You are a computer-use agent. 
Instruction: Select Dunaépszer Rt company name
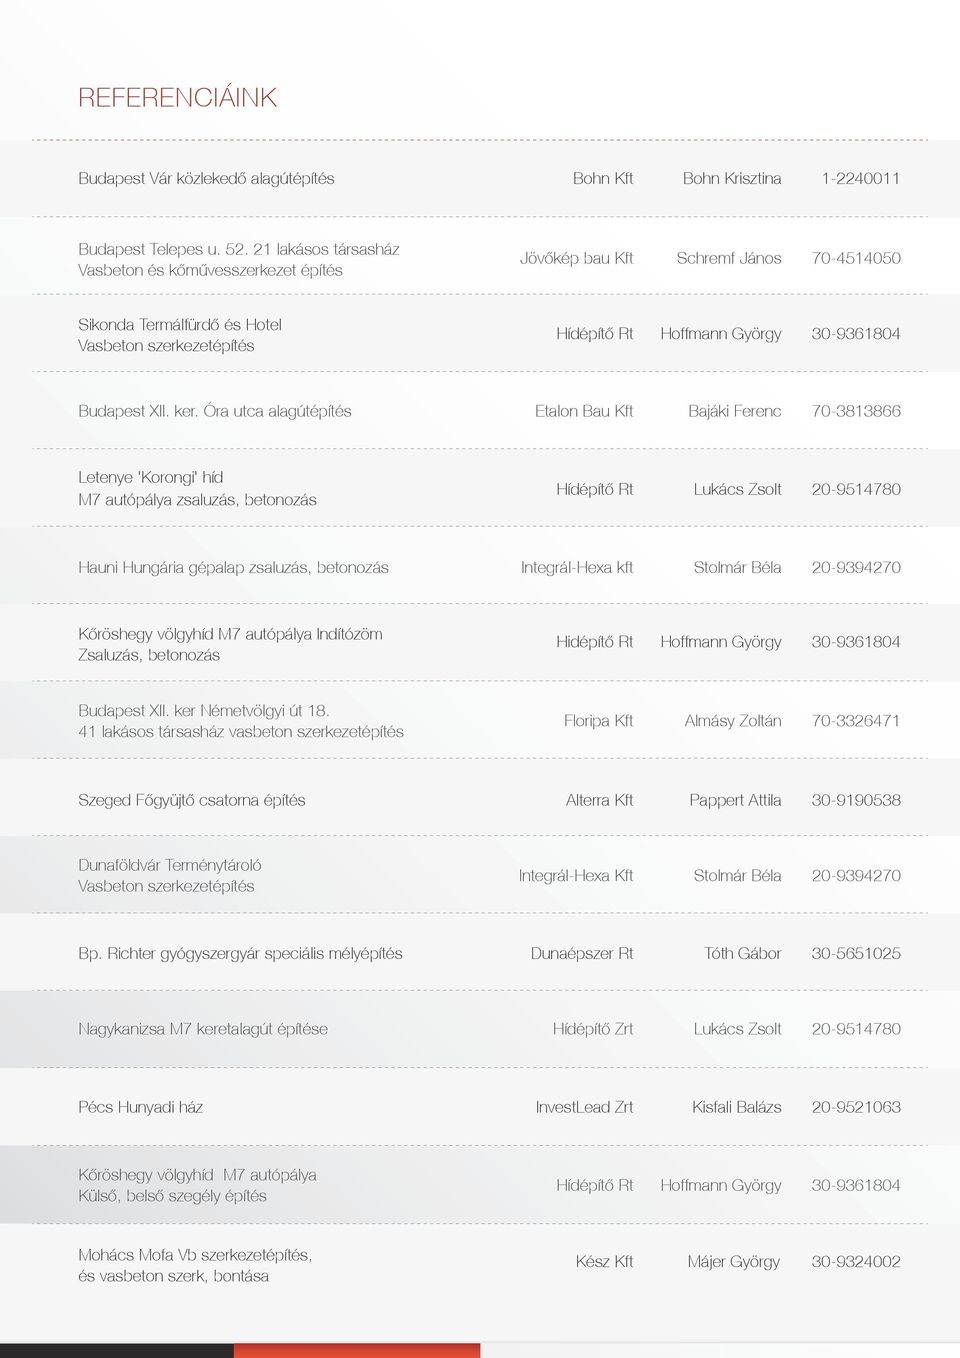[x=582, y=953]
